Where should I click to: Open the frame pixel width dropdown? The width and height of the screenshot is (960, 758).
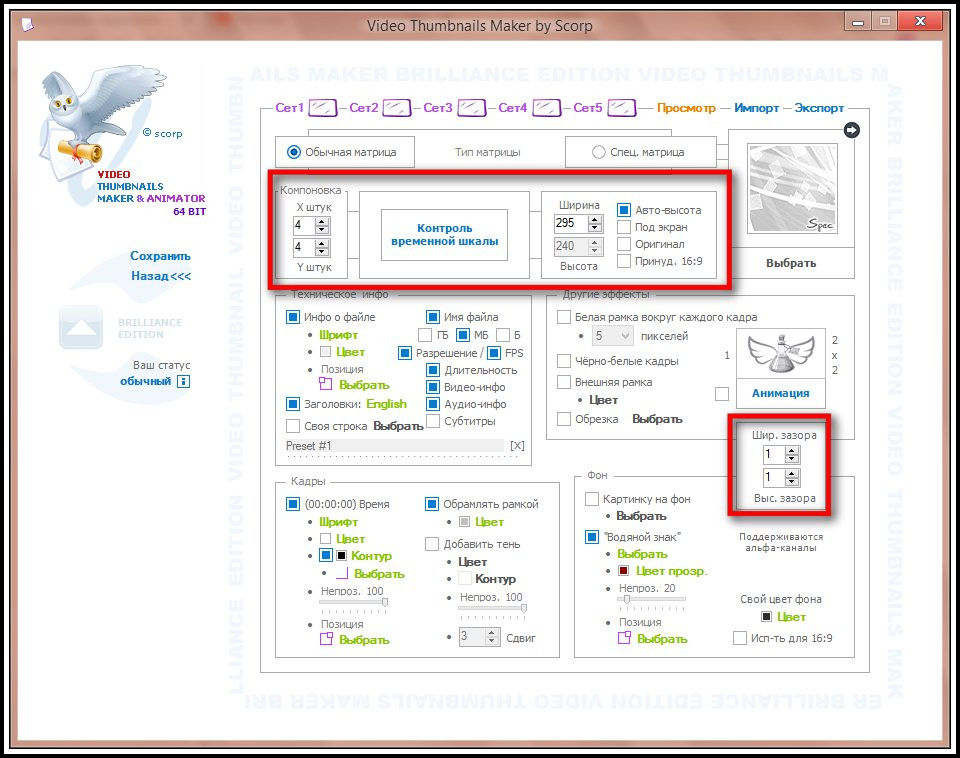click(612, 336)
